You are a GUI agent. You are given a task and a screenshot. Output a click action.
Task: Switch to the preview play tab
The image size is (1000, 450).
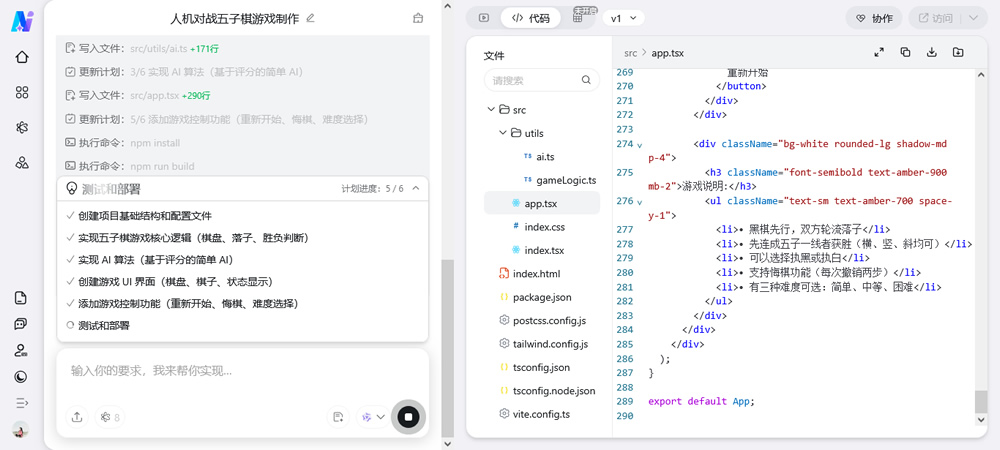[x=484, y=18]
